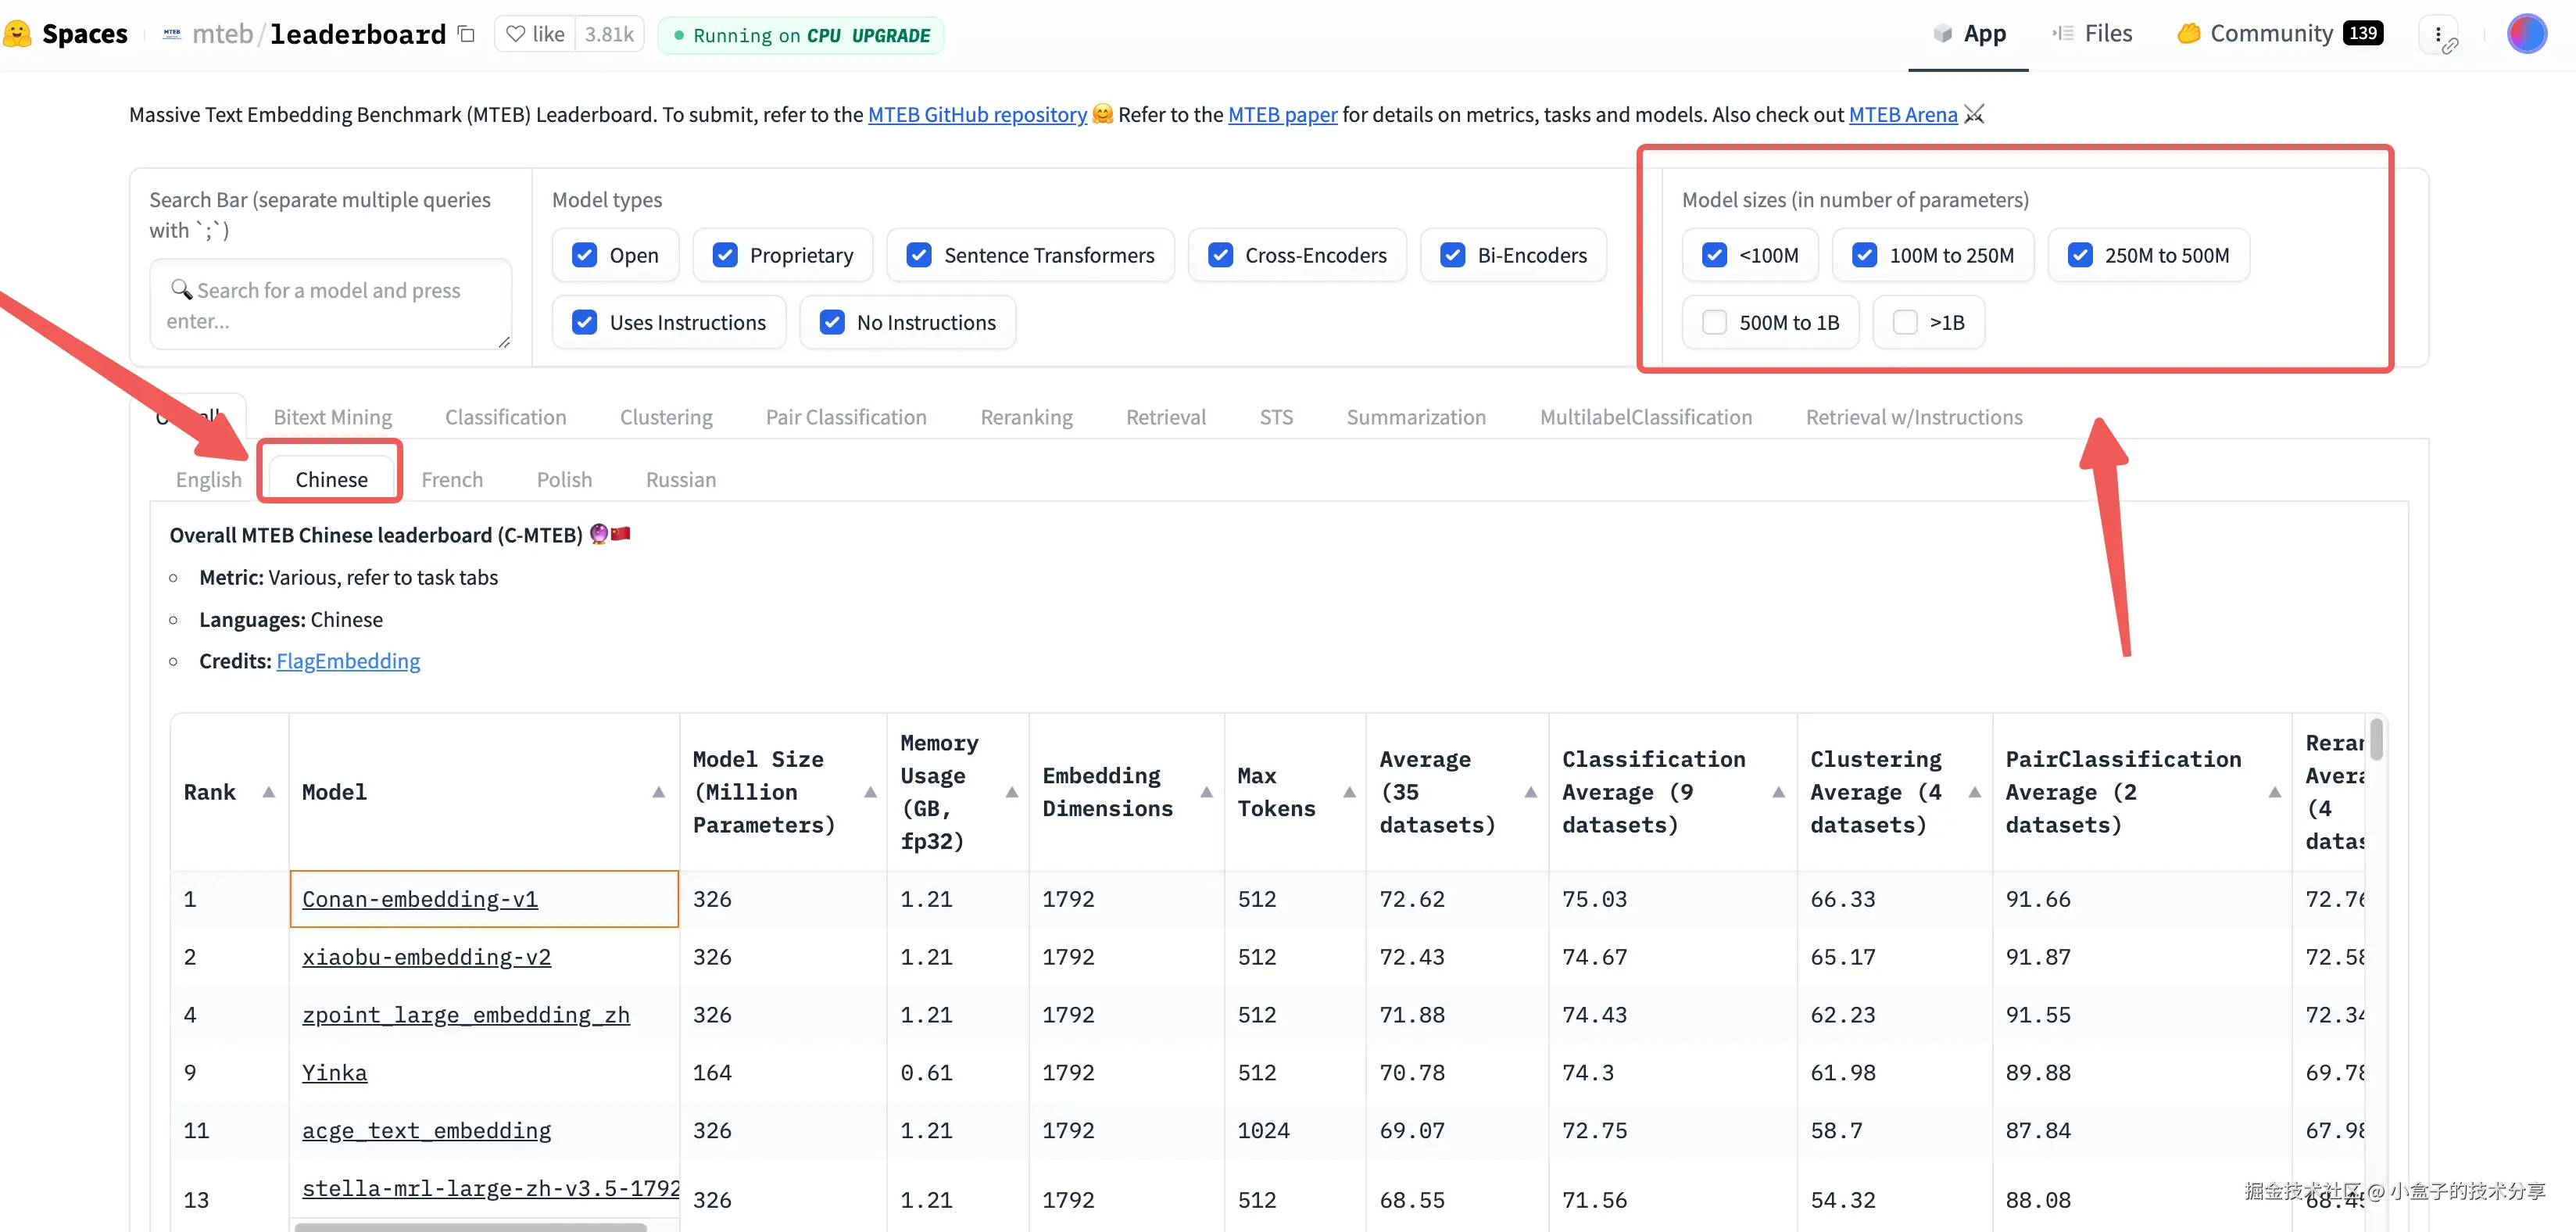This screenshot has width=2576, height=1232.
Task: Click the model search input field
Action: tap(330, 305)
